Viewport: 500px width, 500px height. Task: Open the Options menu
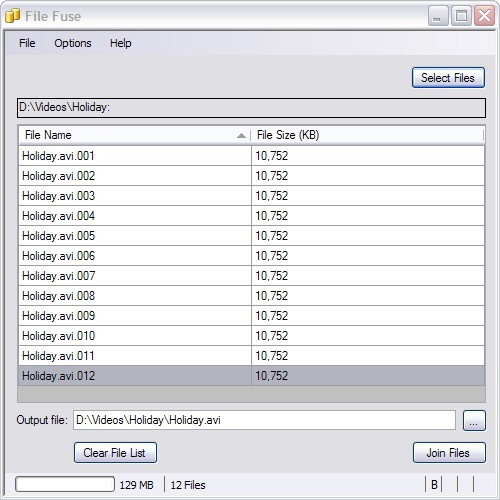pyautogui.click(x=73, y=43)
